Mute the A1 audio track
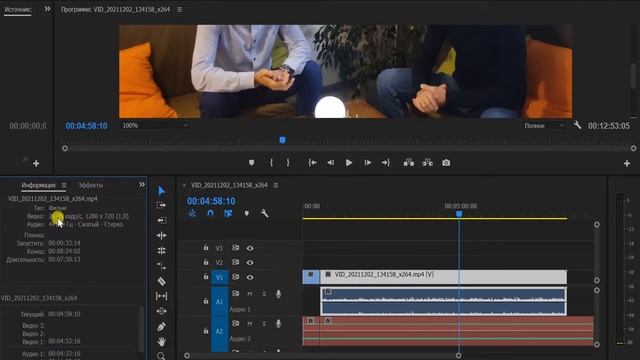Viewport: 640px width, 360px height. [250, 293]
